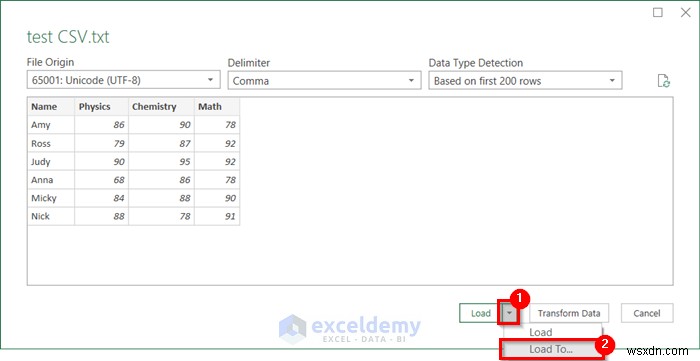The image size is (700, 361).
Task: Click the Anna name cell
Action: pyautogui.click(x=51, y=180)
